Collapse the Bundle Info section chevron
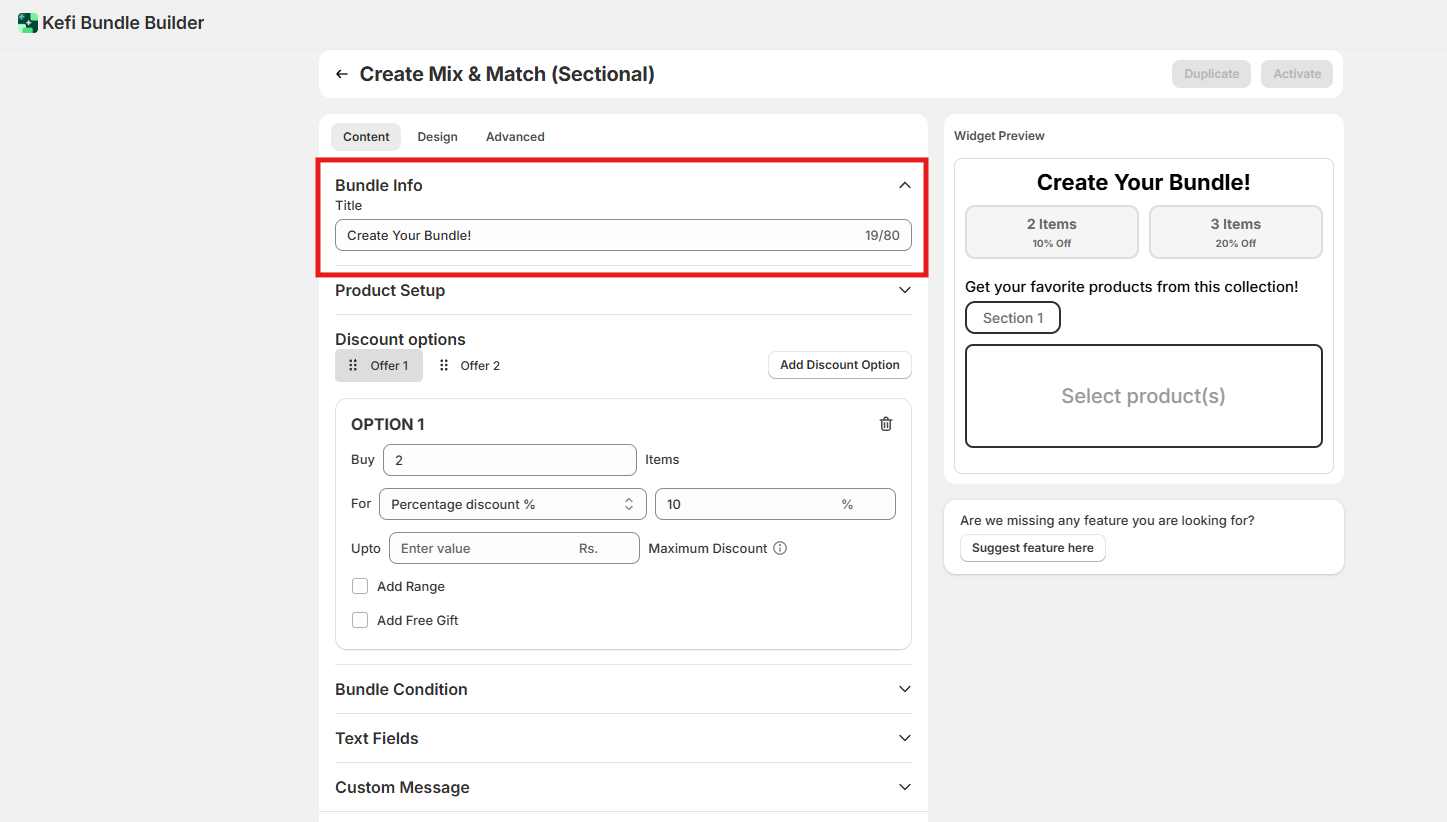 click(x=904, y=185)
